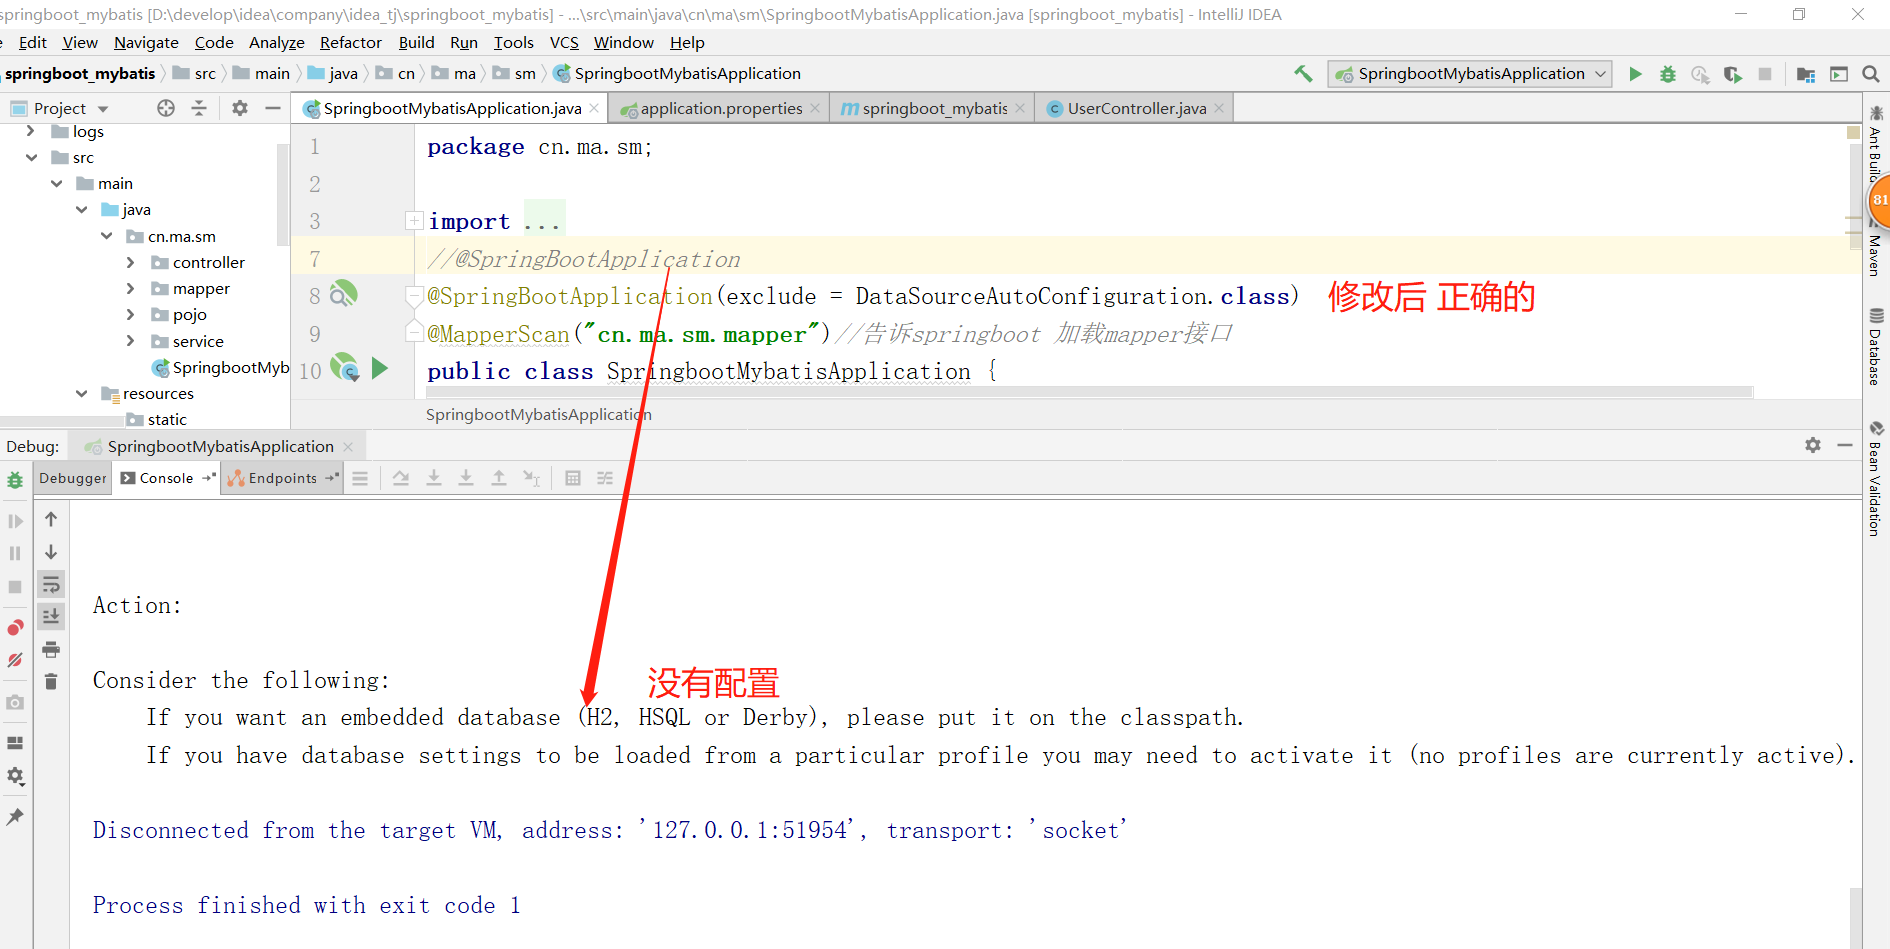Close the SpringbootMybatisApplication.java editor tab
This screenshot has height=949, width=1890.
(x=594, y=108)
